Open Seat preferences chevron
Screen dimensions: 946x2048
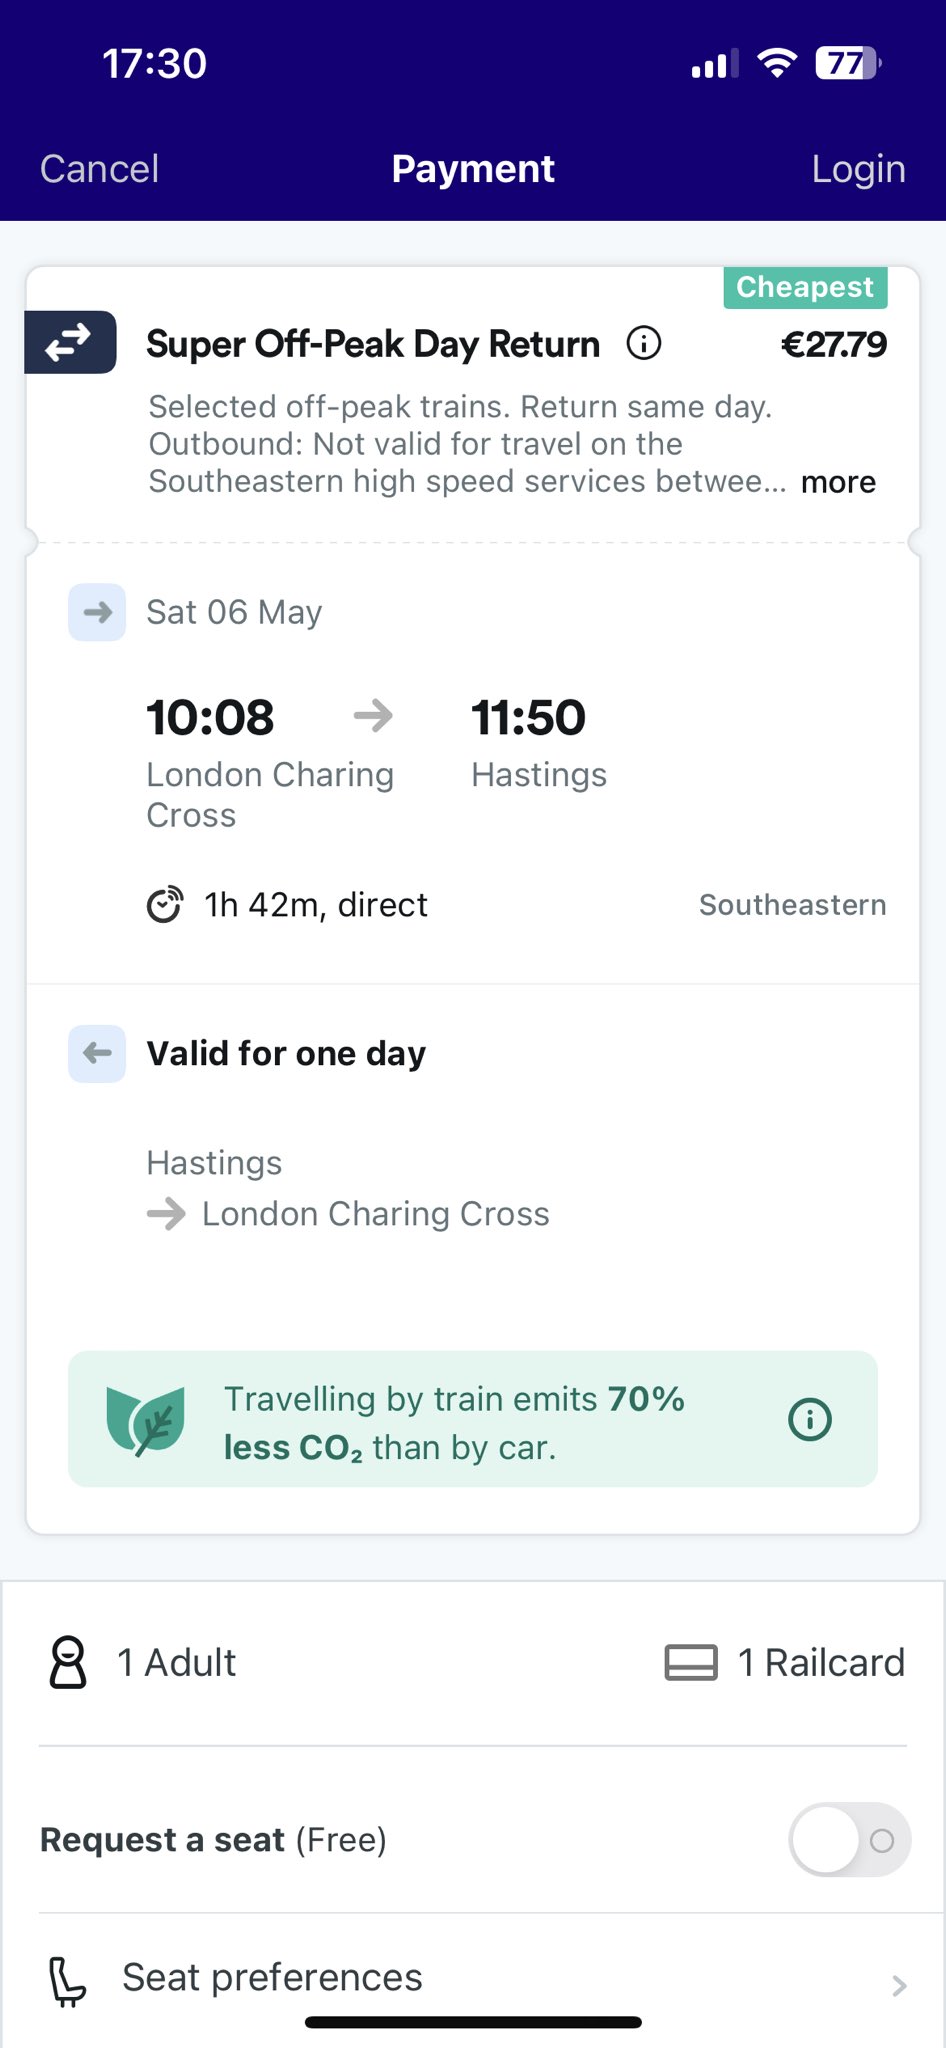(898, 1985)
